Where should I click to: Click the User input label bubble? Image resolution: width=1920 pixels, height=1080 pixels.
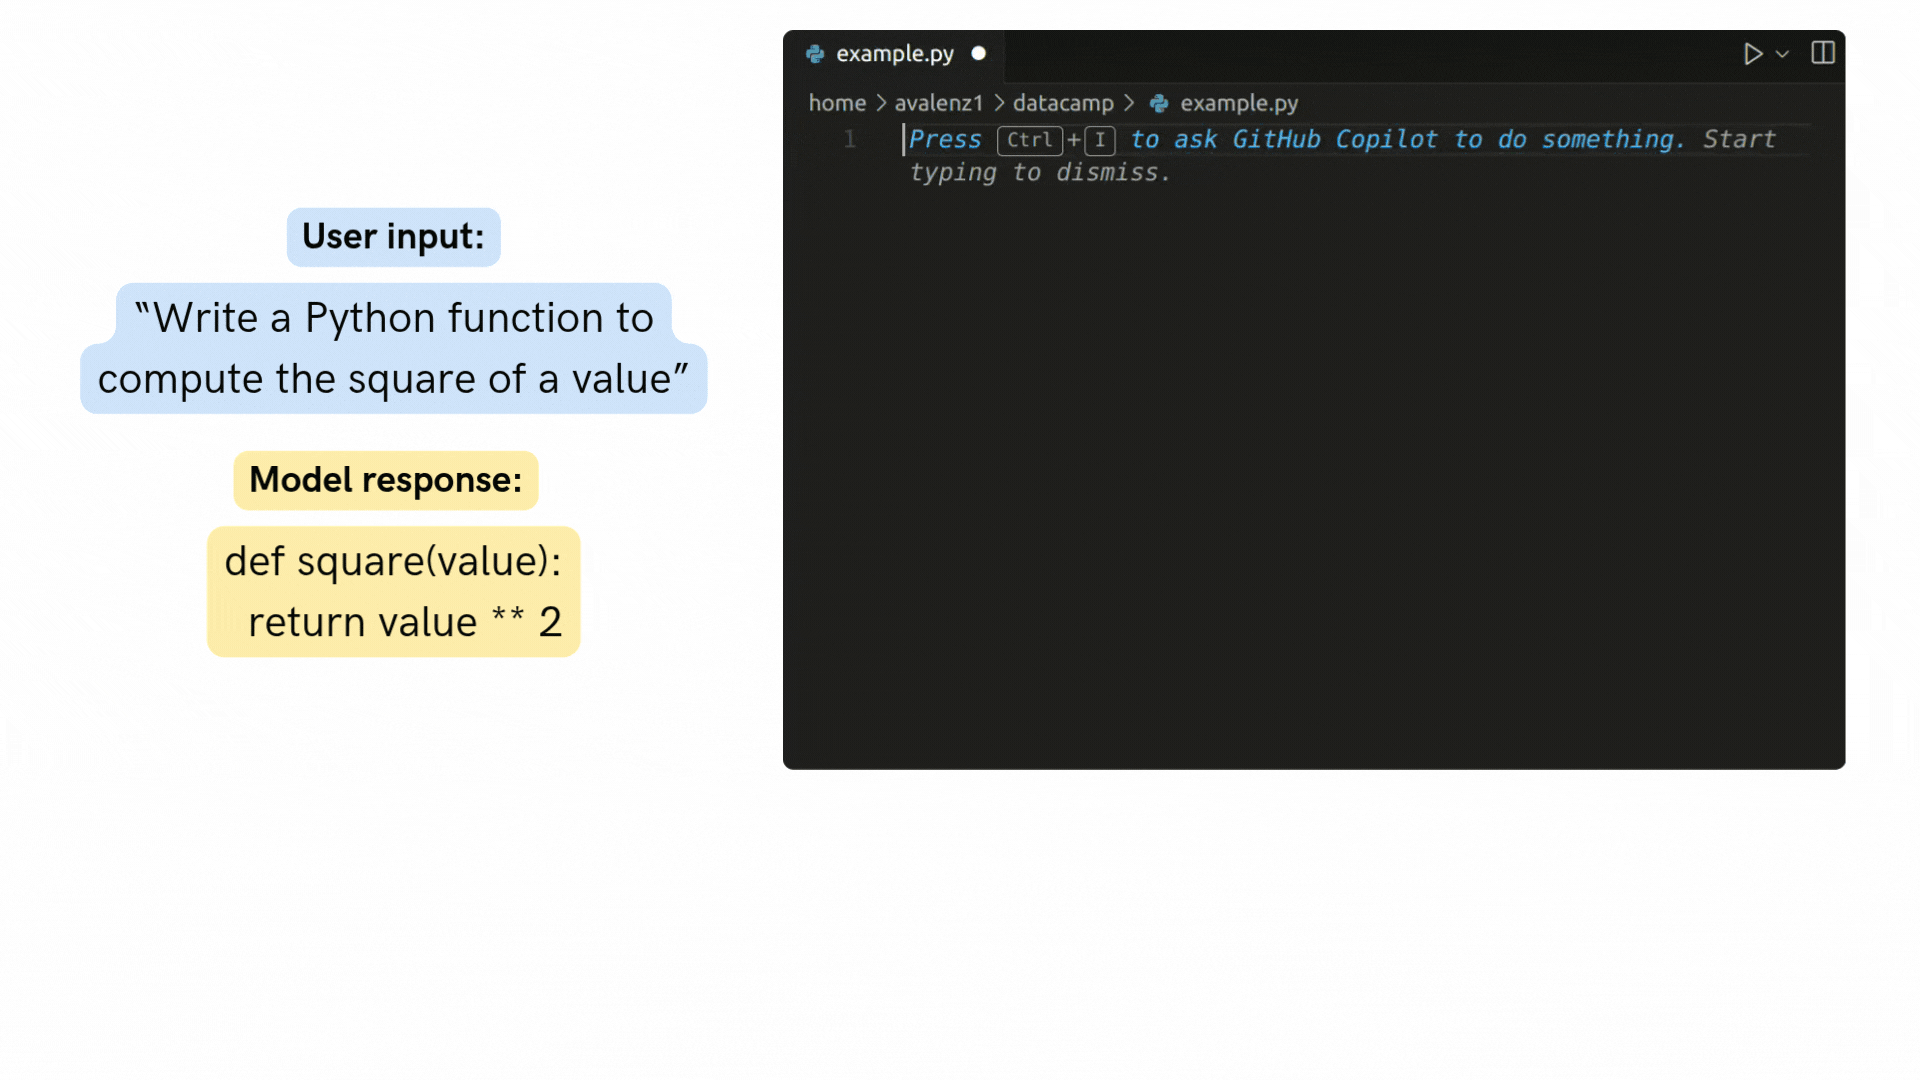click(392, 237)
